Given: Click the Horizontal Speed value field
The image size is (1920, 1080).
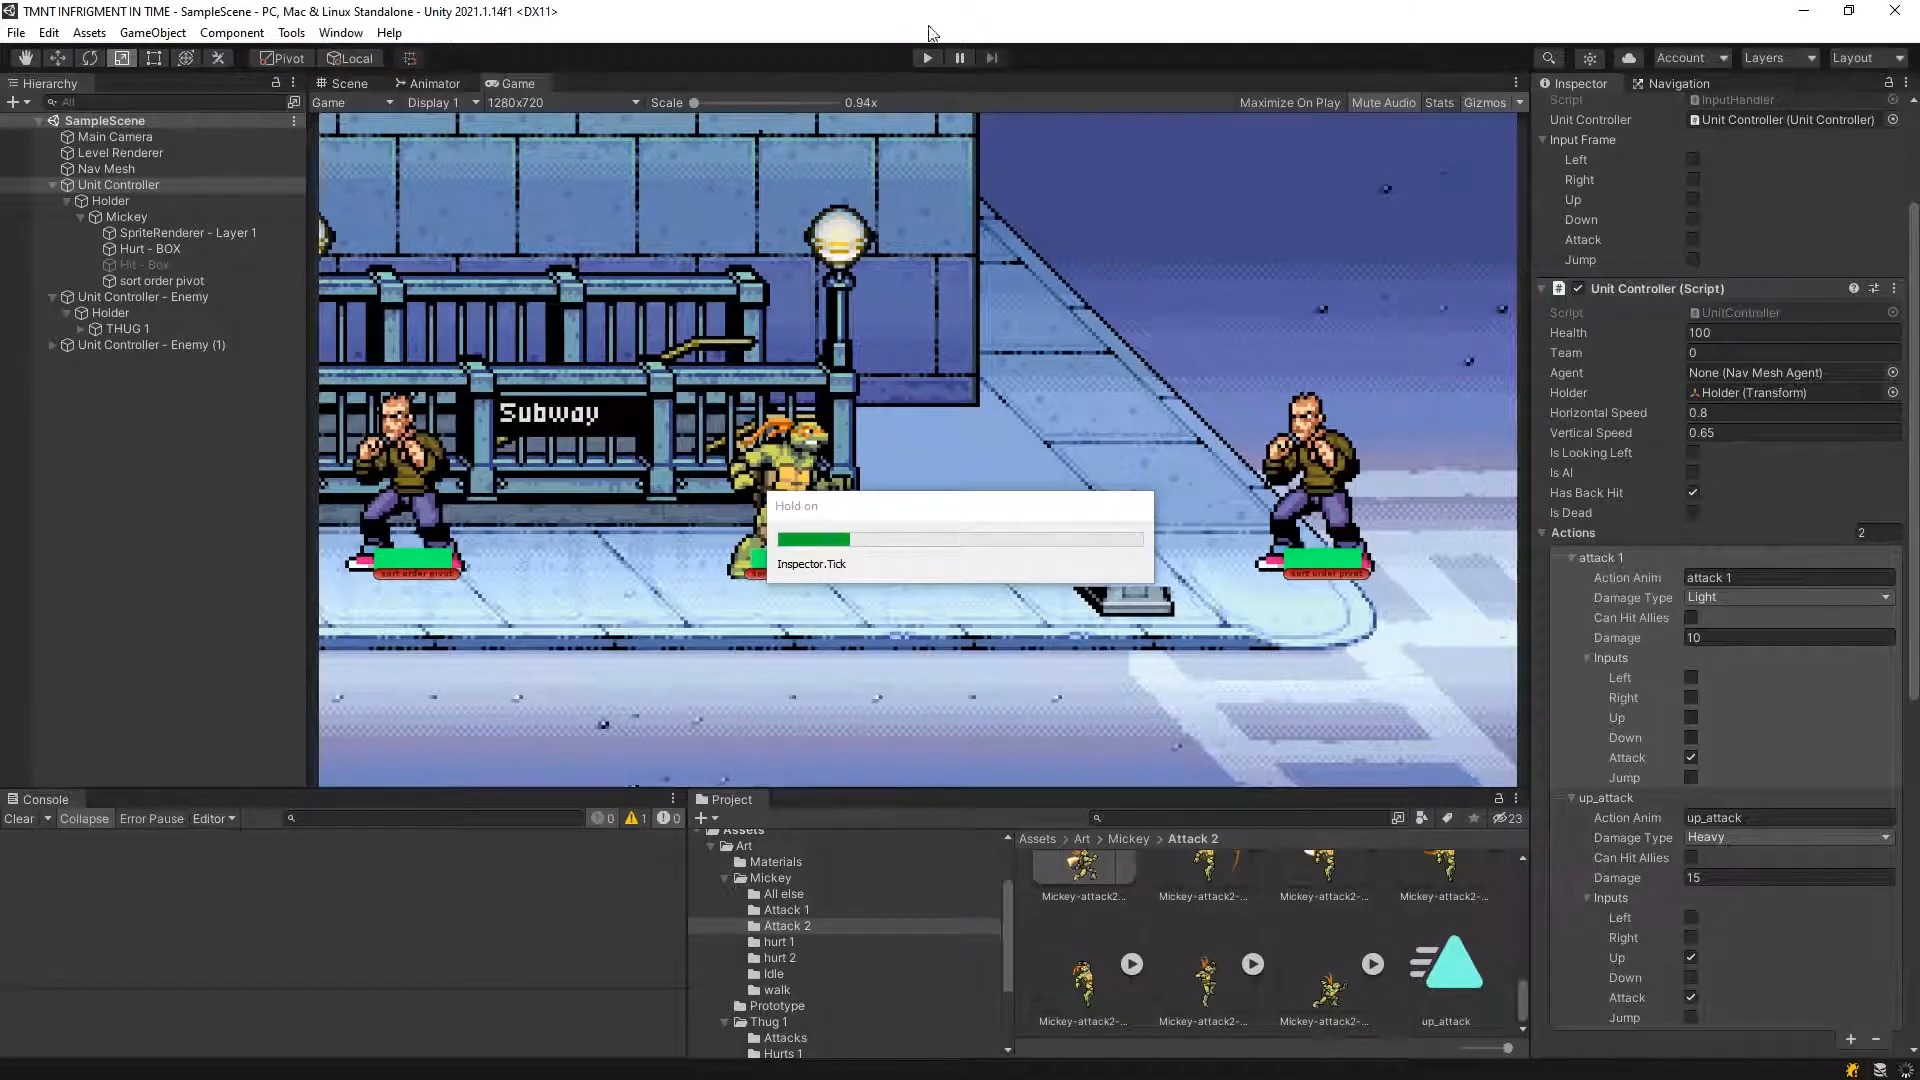Looking at the screenshot, I should [1792, 413].
